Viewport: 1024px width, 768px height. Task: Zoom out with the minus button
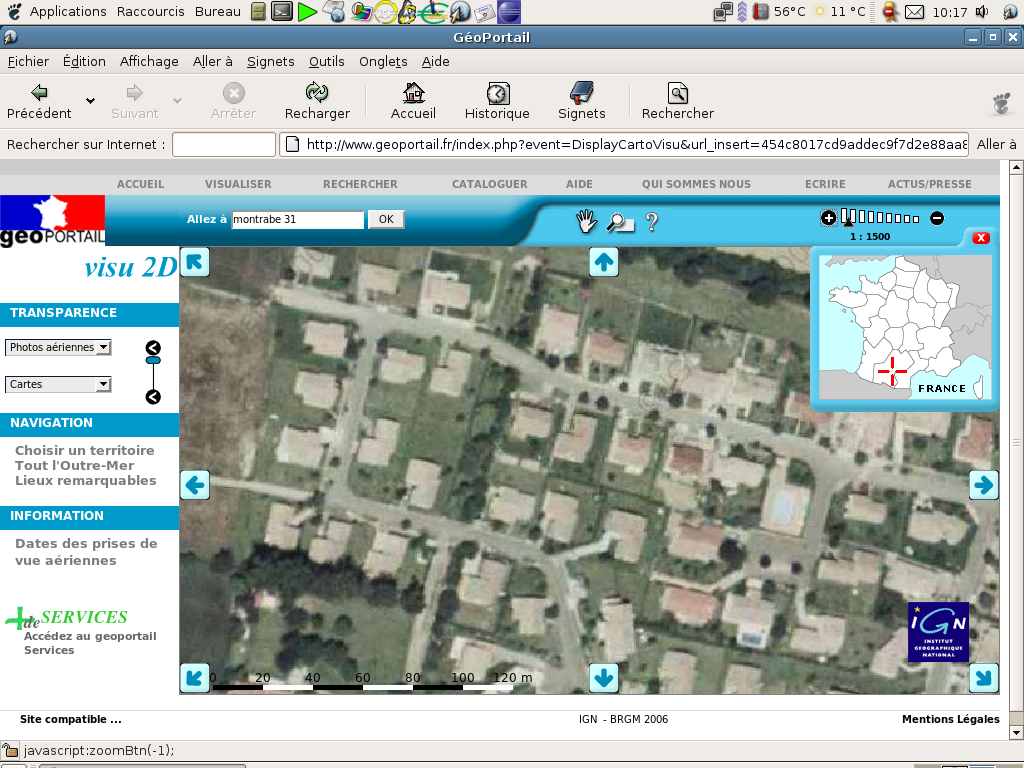tap(936, 218)
